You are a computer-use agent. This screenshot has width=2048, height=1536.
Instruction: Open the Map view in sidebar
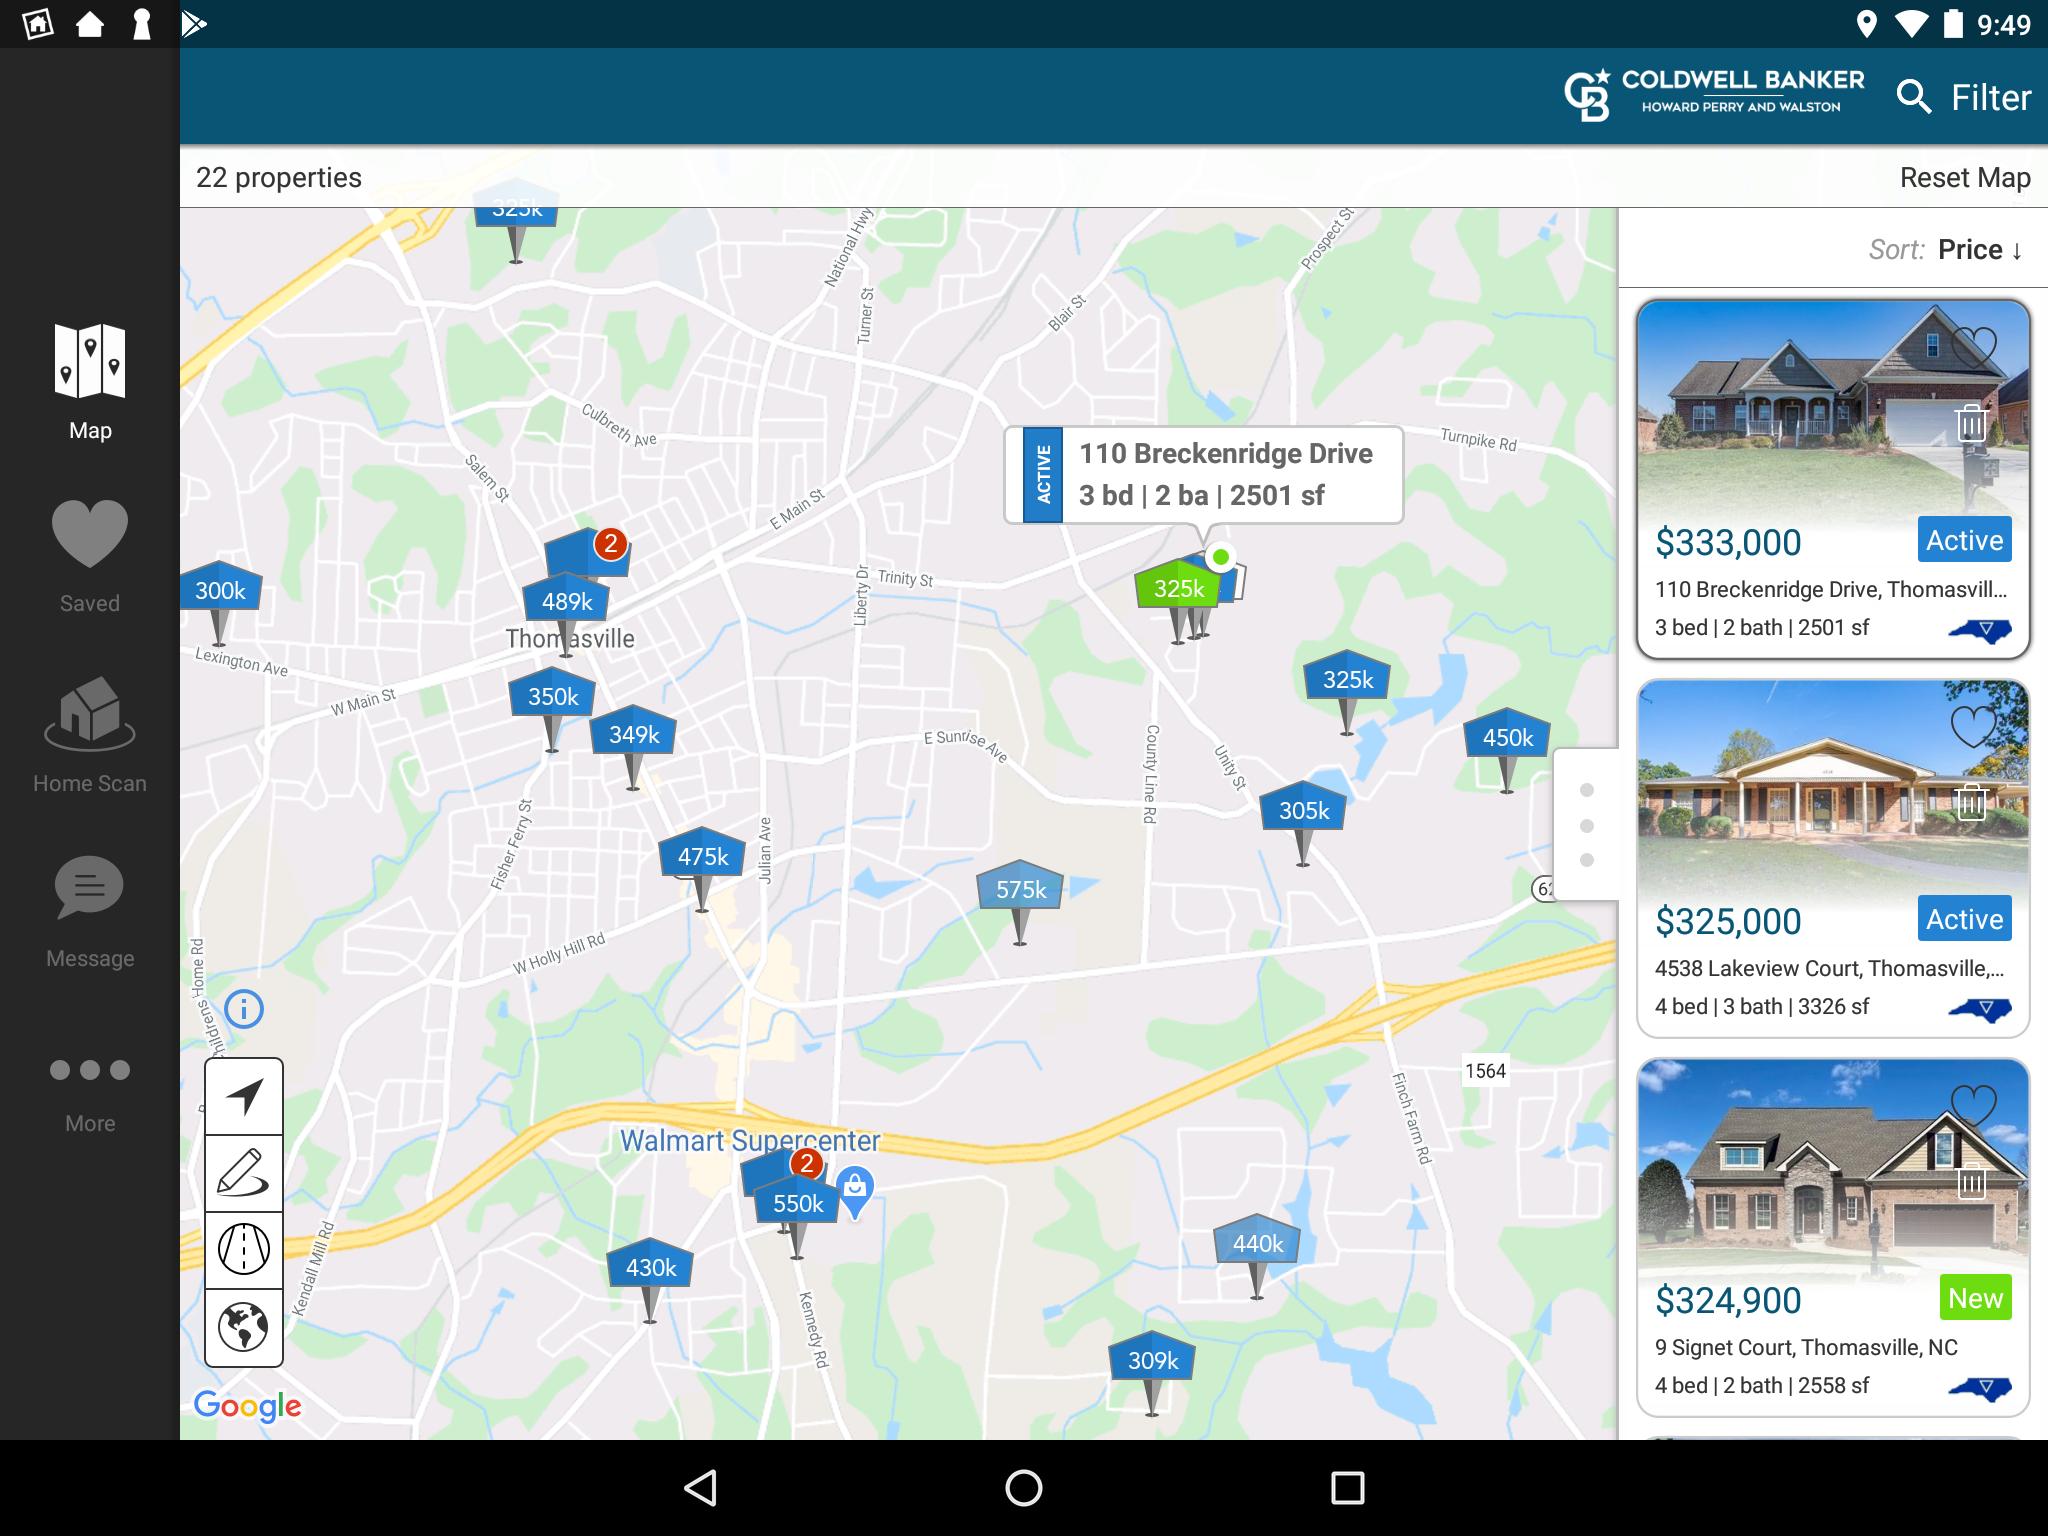90,383
